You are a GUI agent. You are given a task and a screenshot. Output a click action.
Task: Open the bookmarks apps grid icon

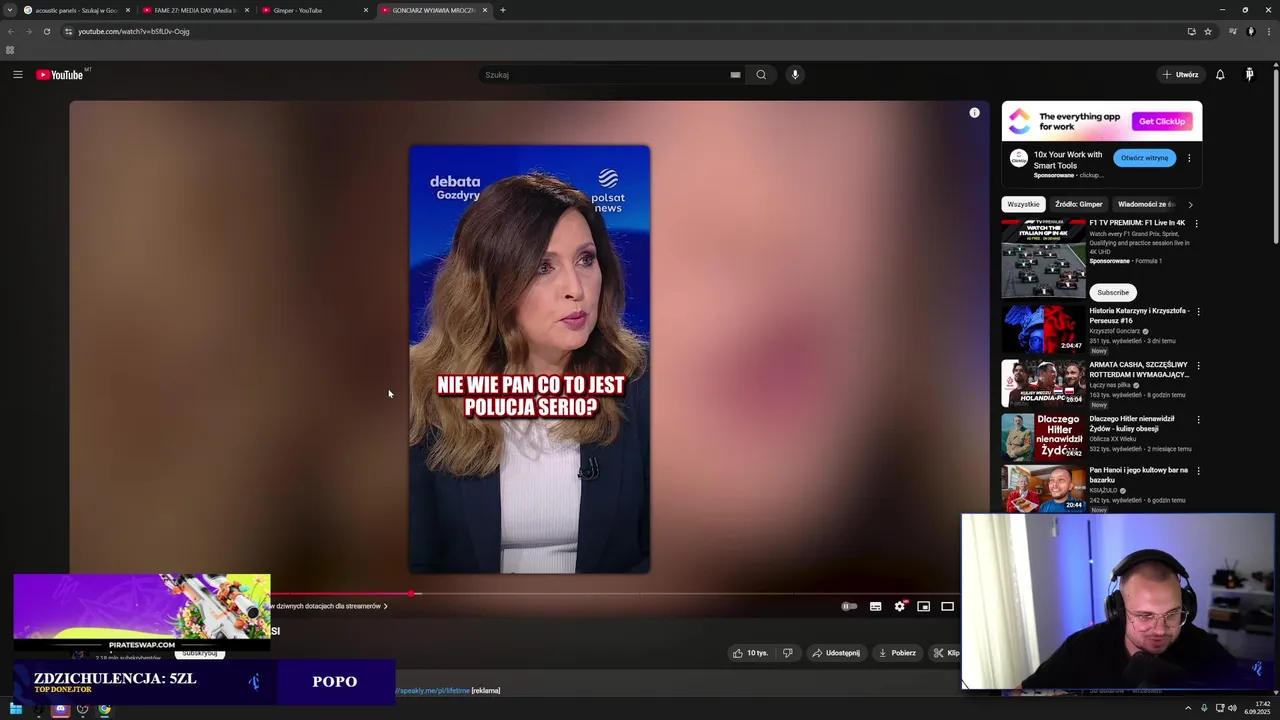coord(10,50)
